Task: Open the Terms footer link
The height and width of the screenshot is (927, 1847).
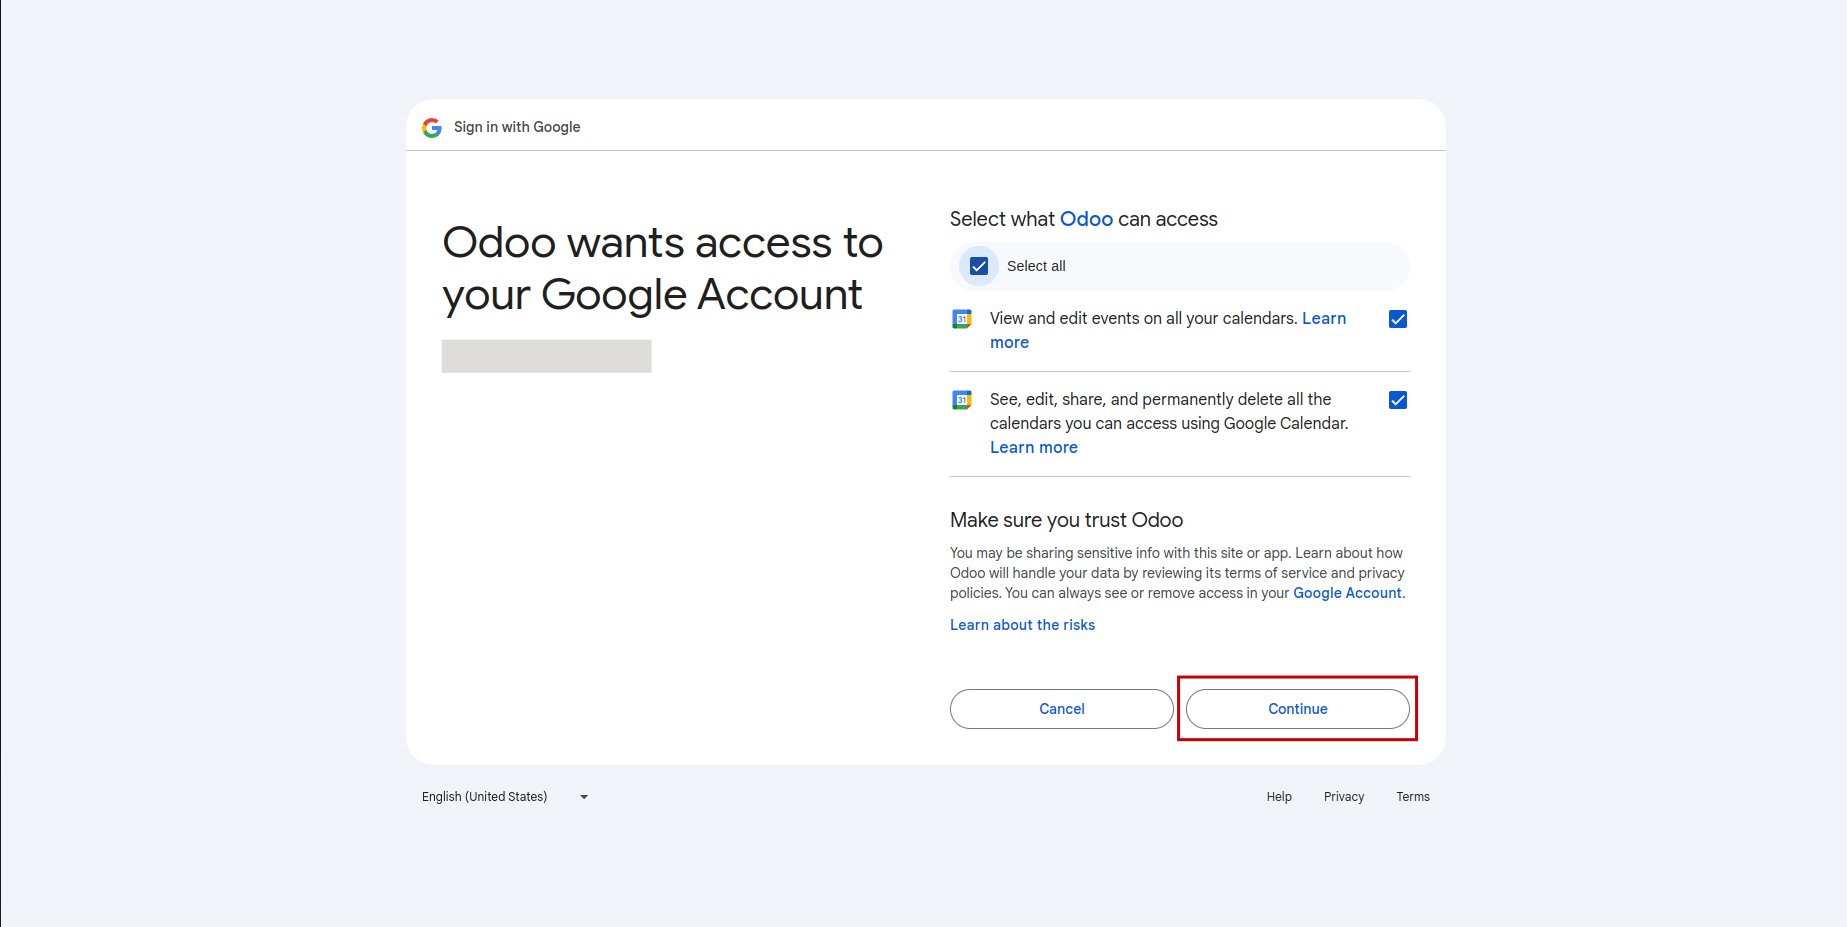Action: click(x=1412, y=797)
